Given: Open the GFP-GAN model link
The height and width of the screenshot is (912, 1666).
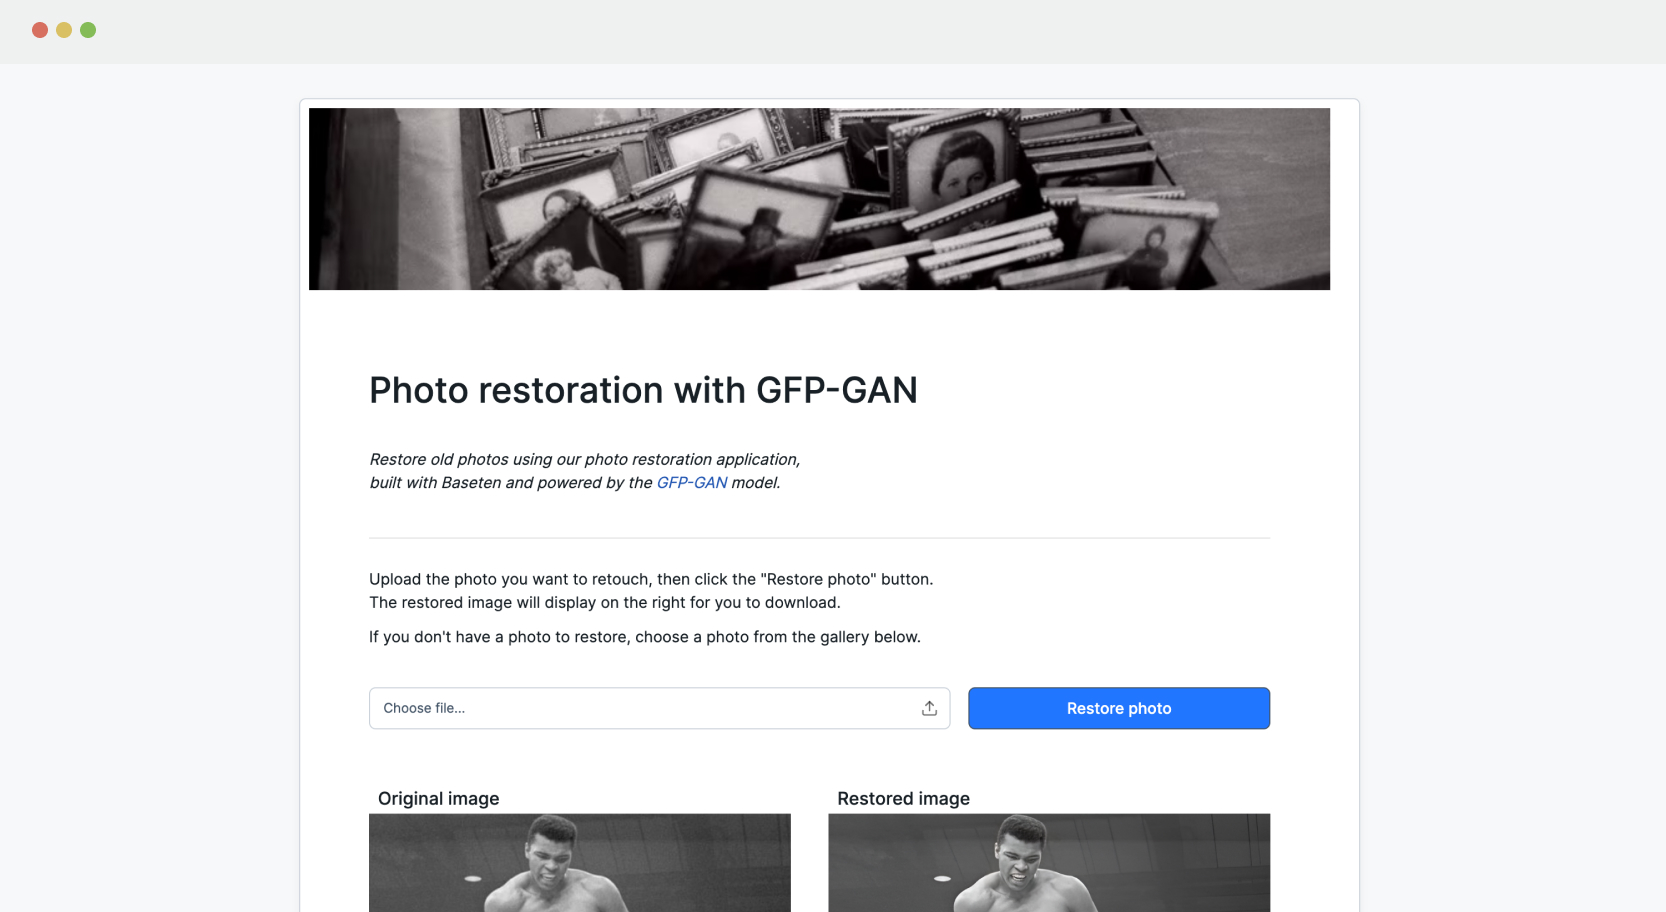Looking at the screenshot, I should 691,482.
